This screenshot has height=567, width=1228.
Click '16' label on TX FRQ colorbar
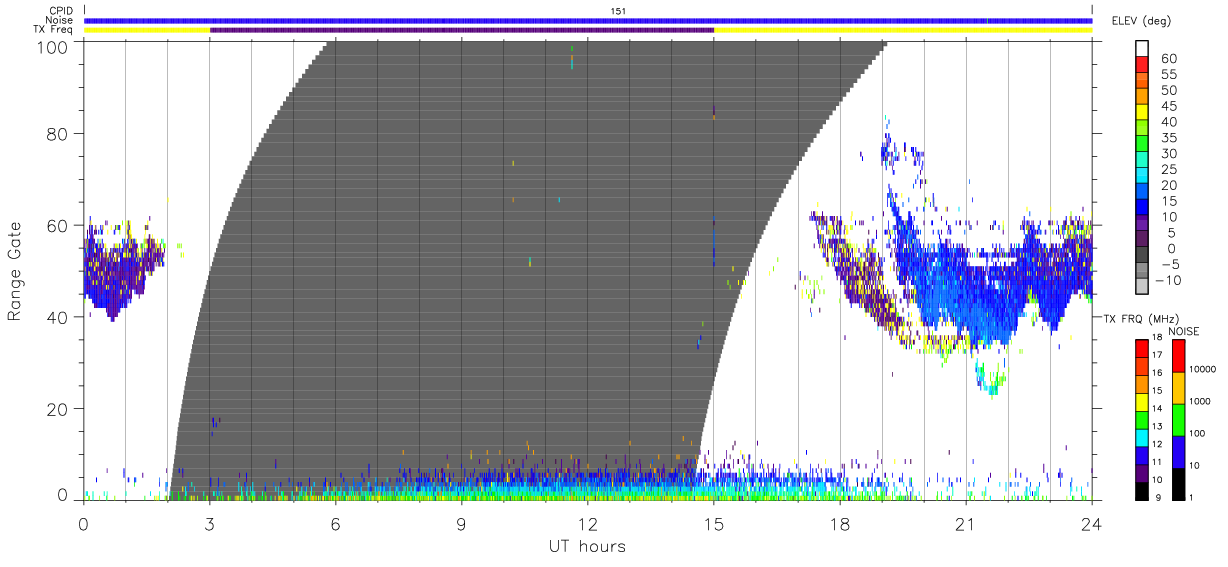pyautogui.click(x=1157, y=372)
